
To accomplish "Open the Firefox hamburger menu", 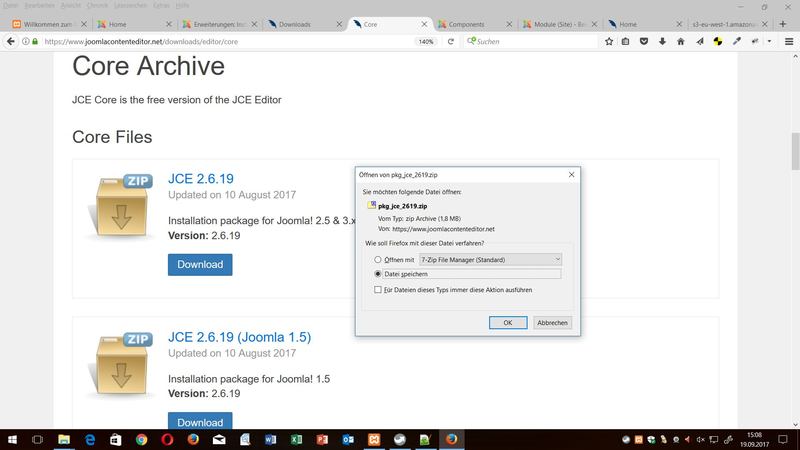I will (789, 41).
